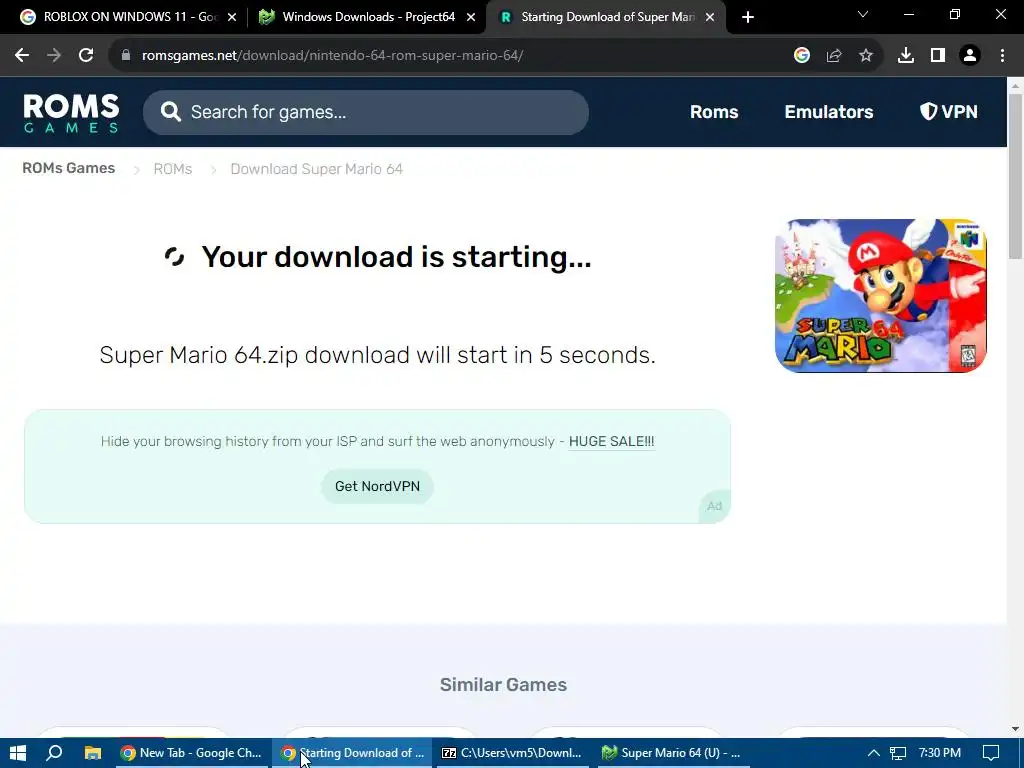Select the Starting Download of Super Mario tab
The image size is (1024, 768).
point(605,17)
